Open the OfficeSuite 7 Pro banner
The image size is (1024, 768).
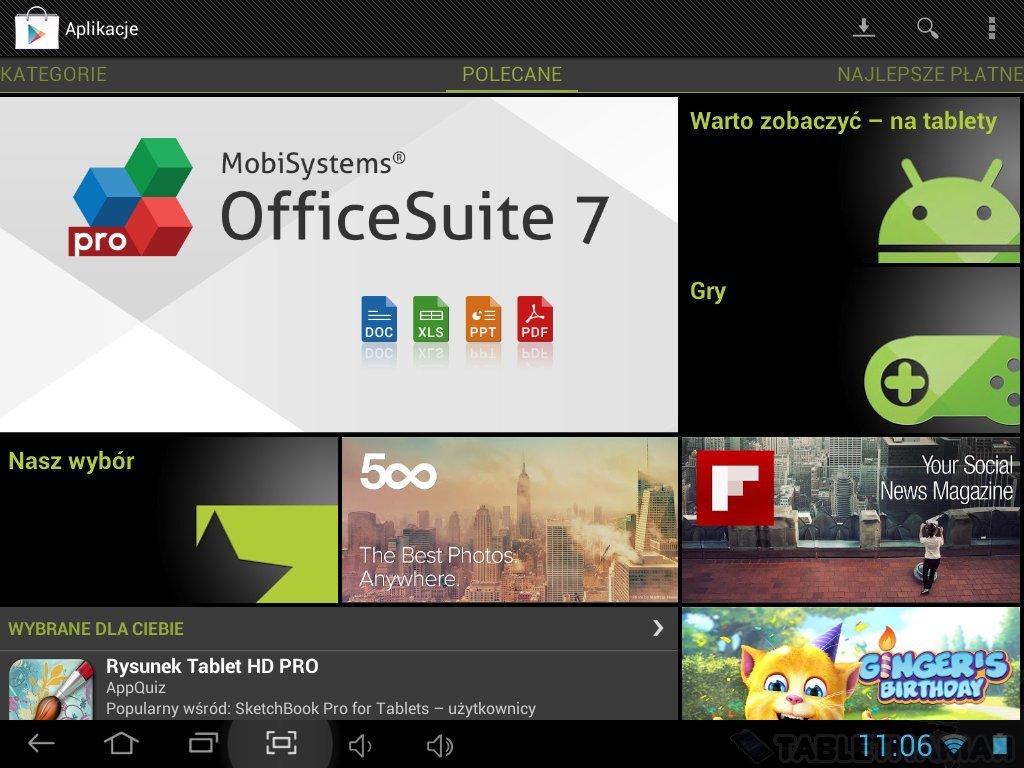click(x=339, y=264)
